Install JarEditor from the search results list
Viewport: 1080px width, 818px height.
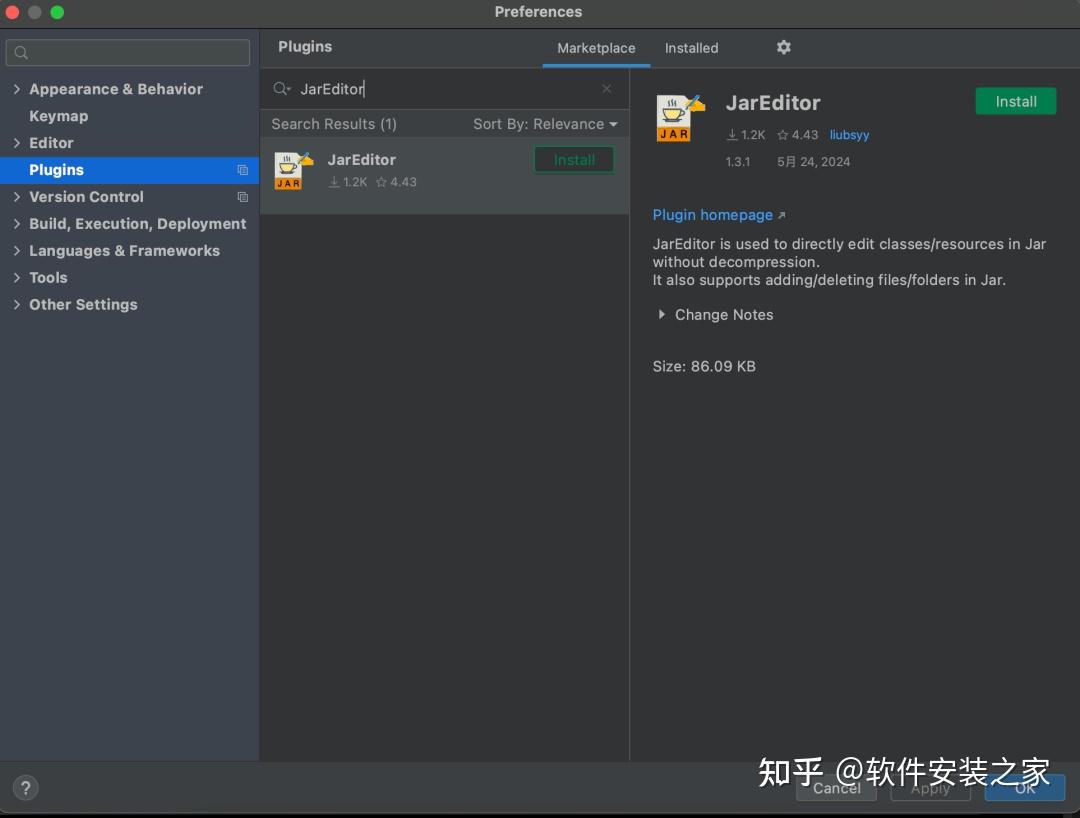(x=574, y=160)
